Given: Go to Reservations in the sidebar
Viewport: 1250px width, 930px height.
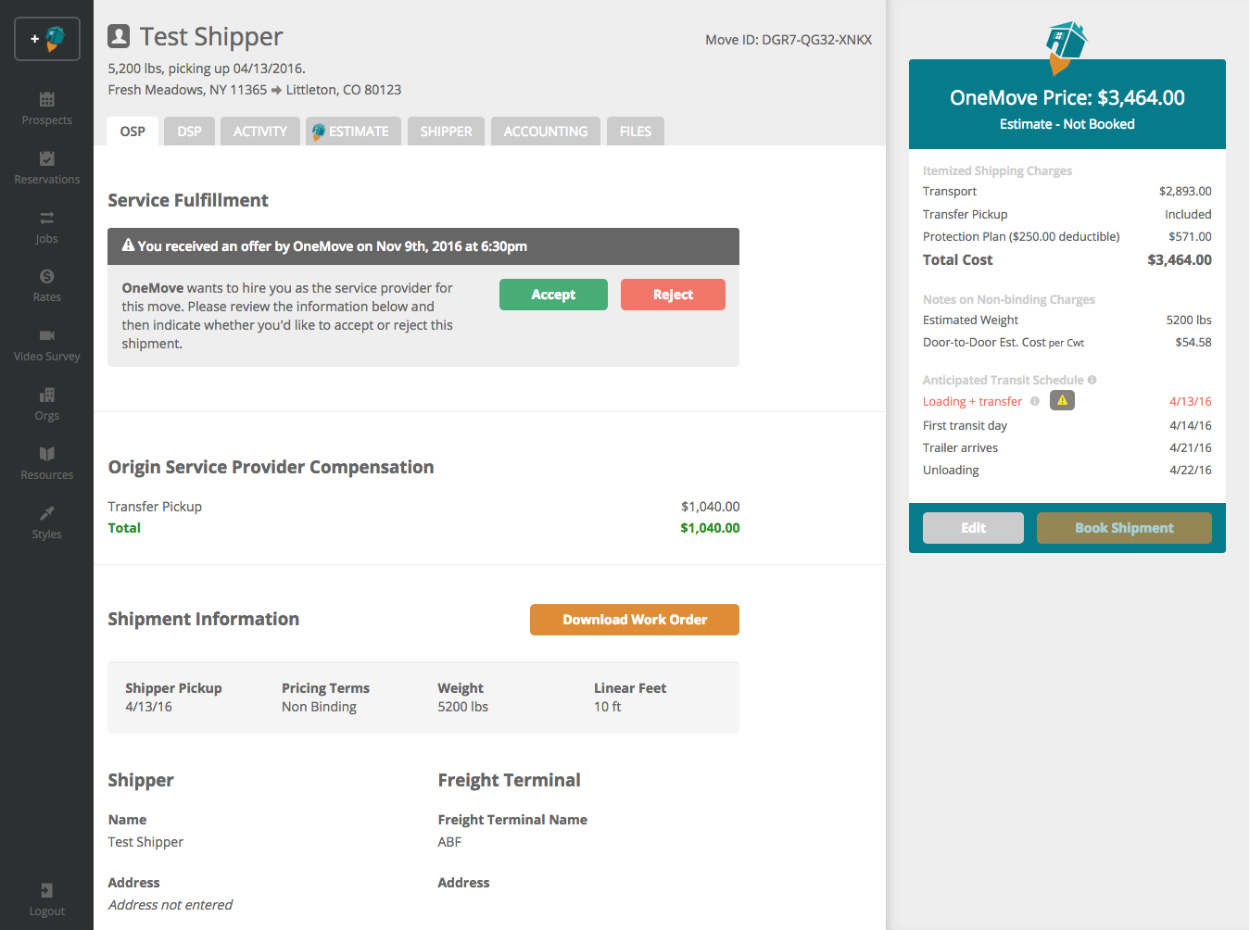Looking at the screenshot, I should [x=47, y=168].
